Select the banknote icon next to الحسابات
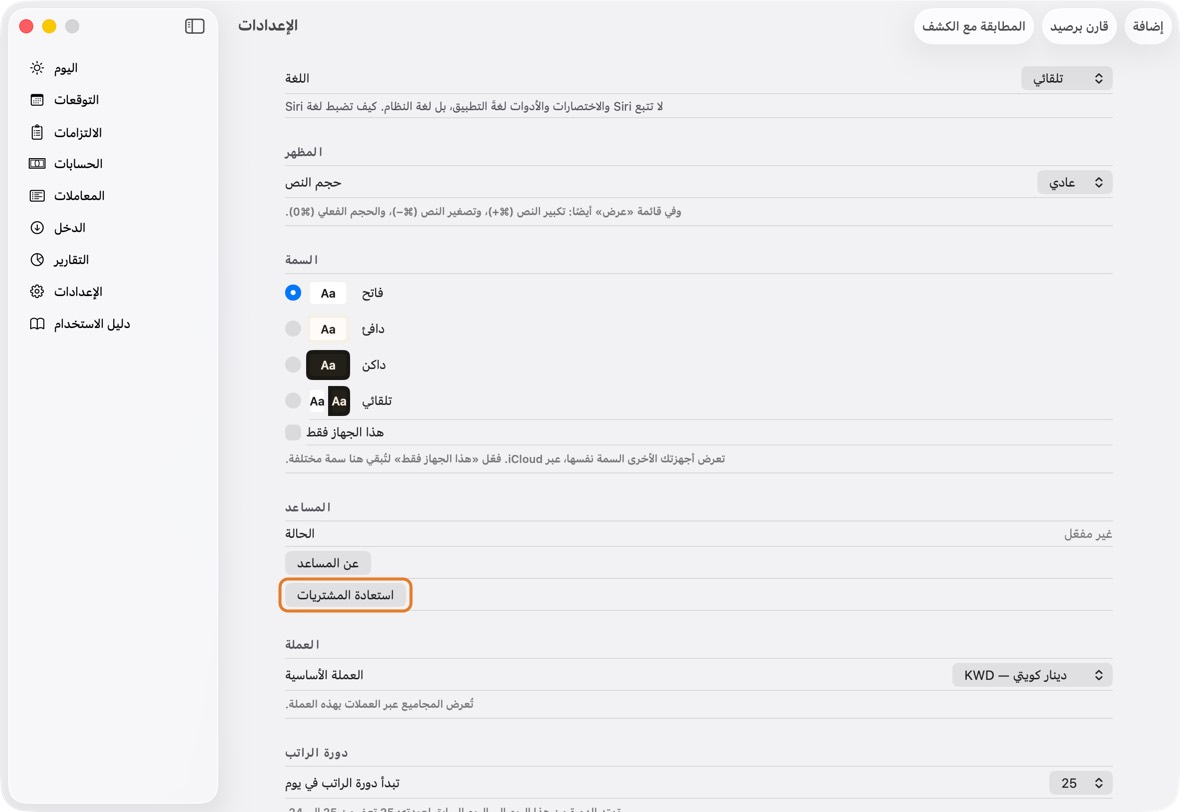Screen dimensions: 1180x812 pos(37,164)
